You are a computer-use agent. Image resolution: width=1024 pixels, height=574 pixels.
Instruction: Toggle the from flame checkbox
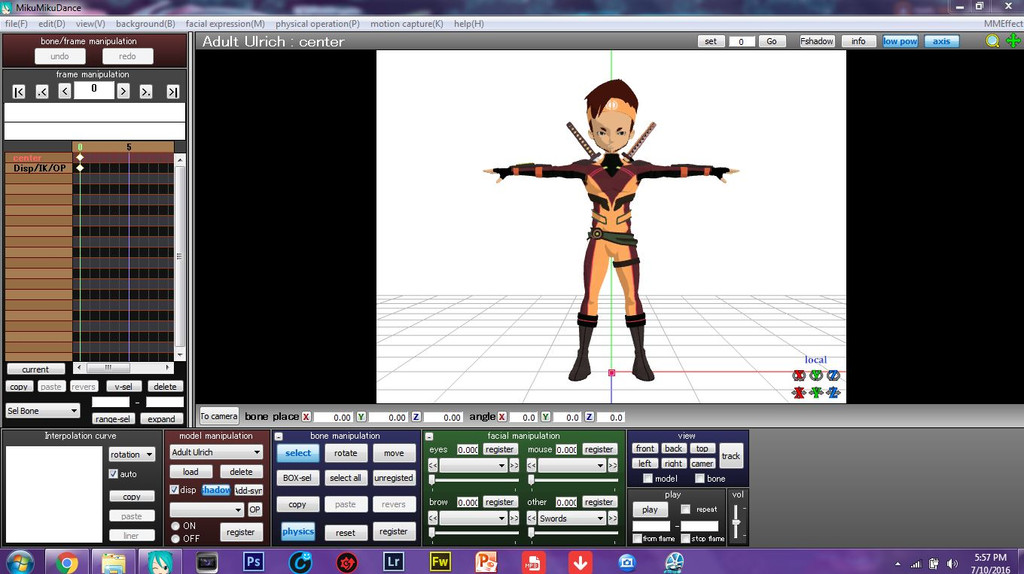point(637,539)
